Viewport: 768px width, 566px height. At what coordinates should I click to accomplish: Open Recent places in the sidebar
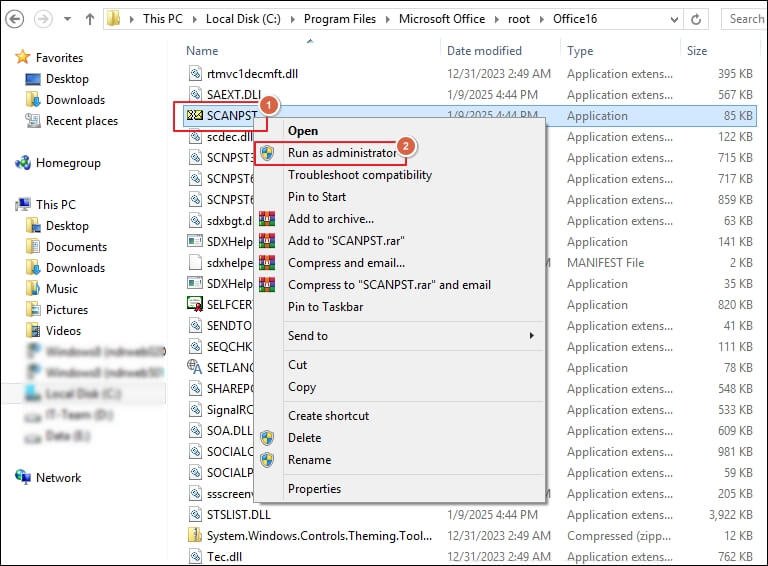tap(82, 121)
